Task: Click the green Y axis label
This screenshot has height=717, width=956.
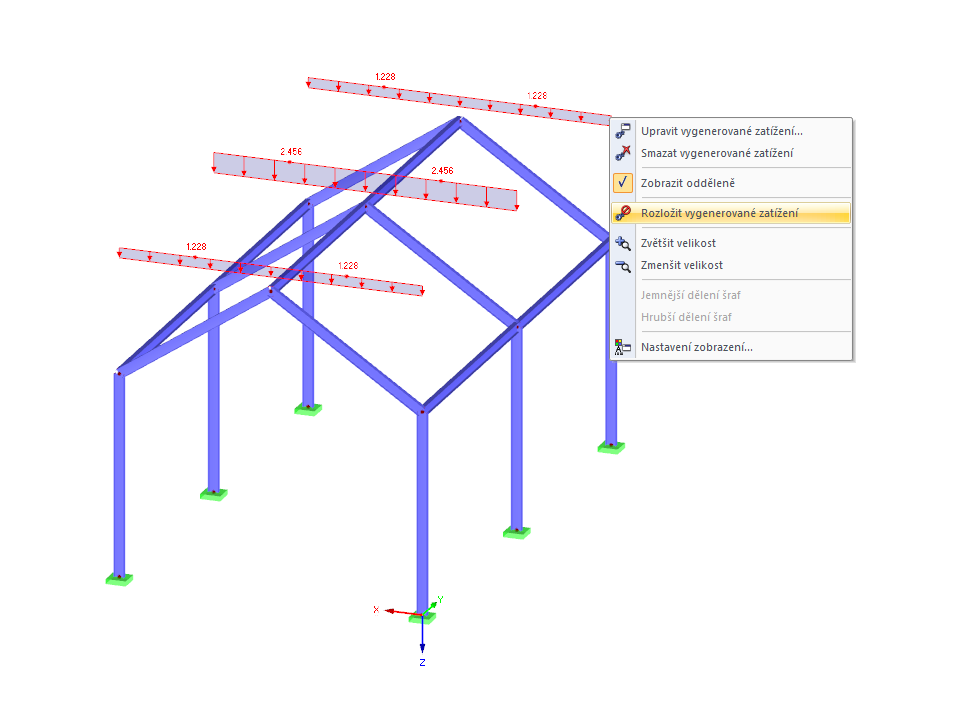Action: coord(440,600)
